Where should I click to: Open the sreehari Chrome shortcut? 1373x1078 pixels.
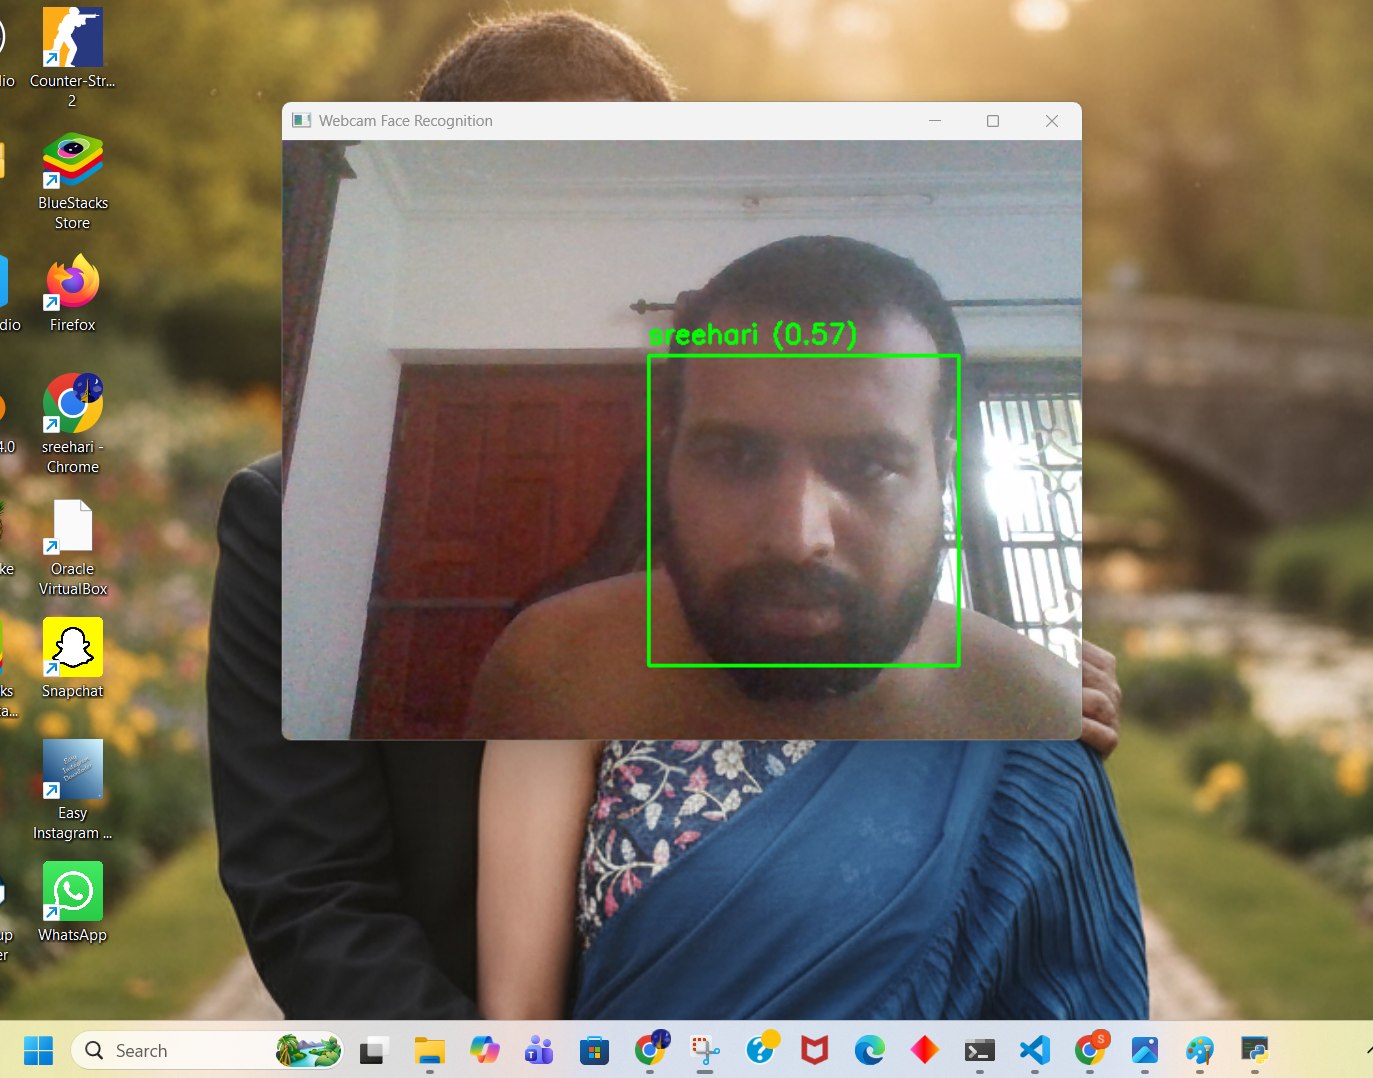[x=71, y=403]
